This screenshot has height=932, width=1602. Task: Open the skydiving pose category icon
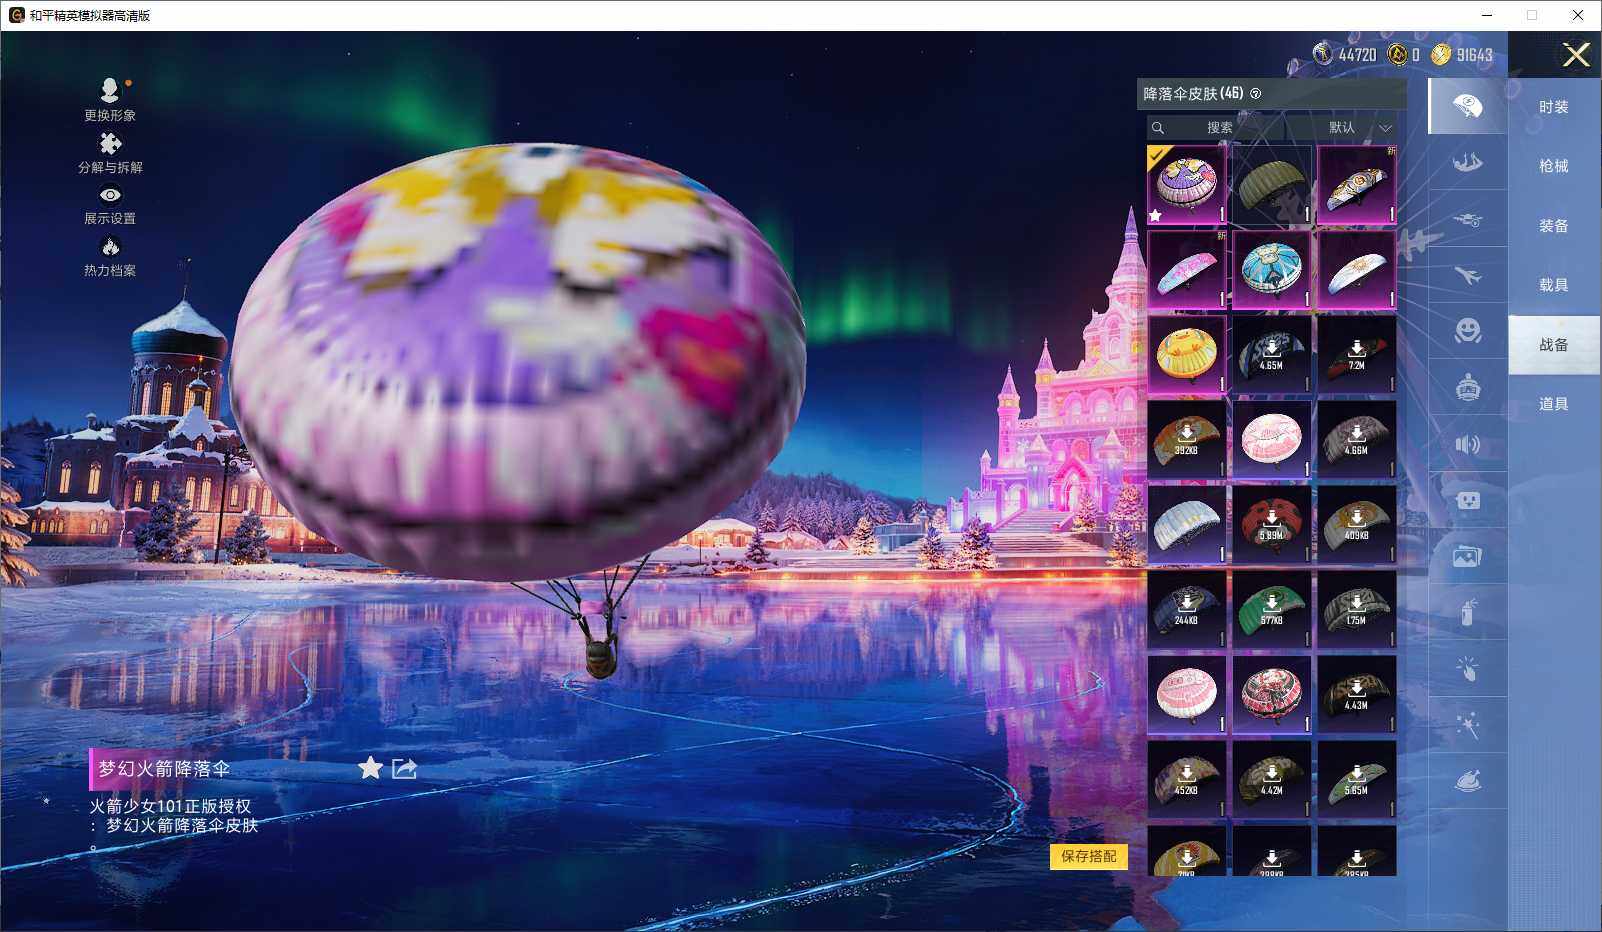[1467, 162]
